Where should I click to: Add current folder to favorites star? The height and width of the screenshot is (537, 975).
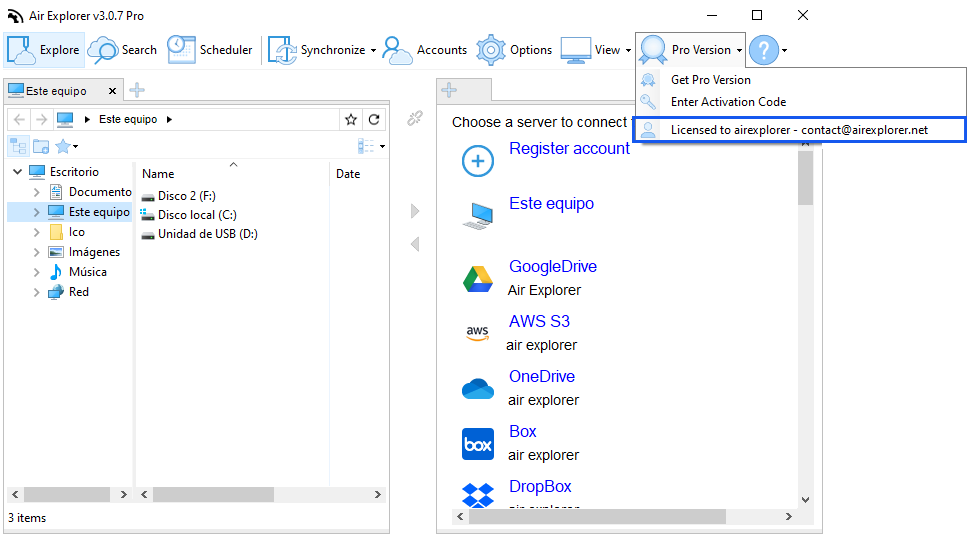coord(351,119)
